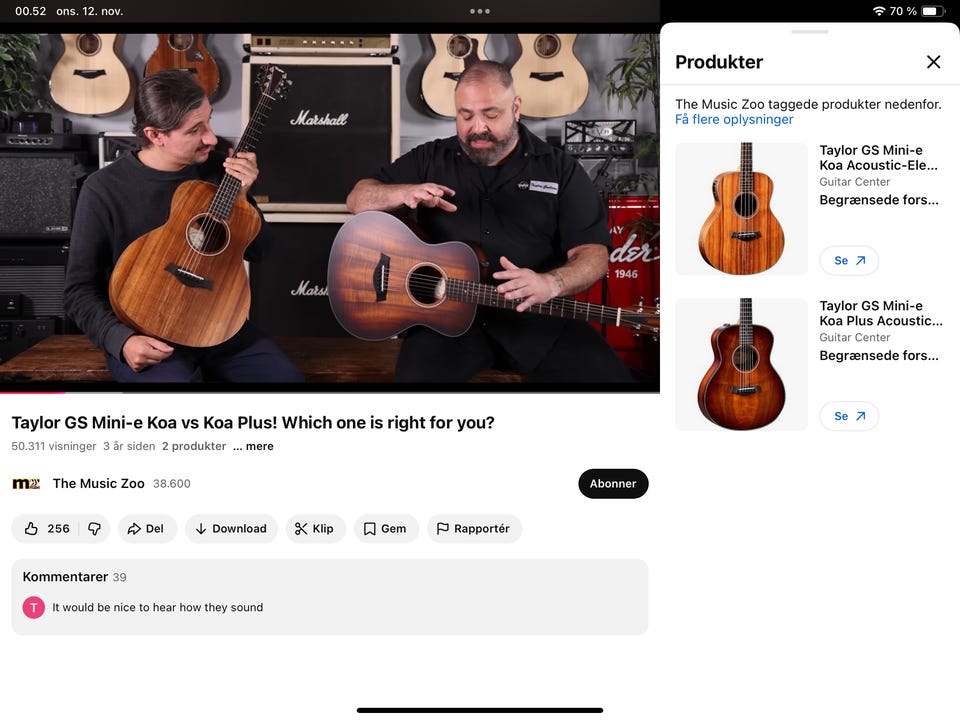Open the three-dot multitasking menu
Screen dimensions: 960x720
479,11
